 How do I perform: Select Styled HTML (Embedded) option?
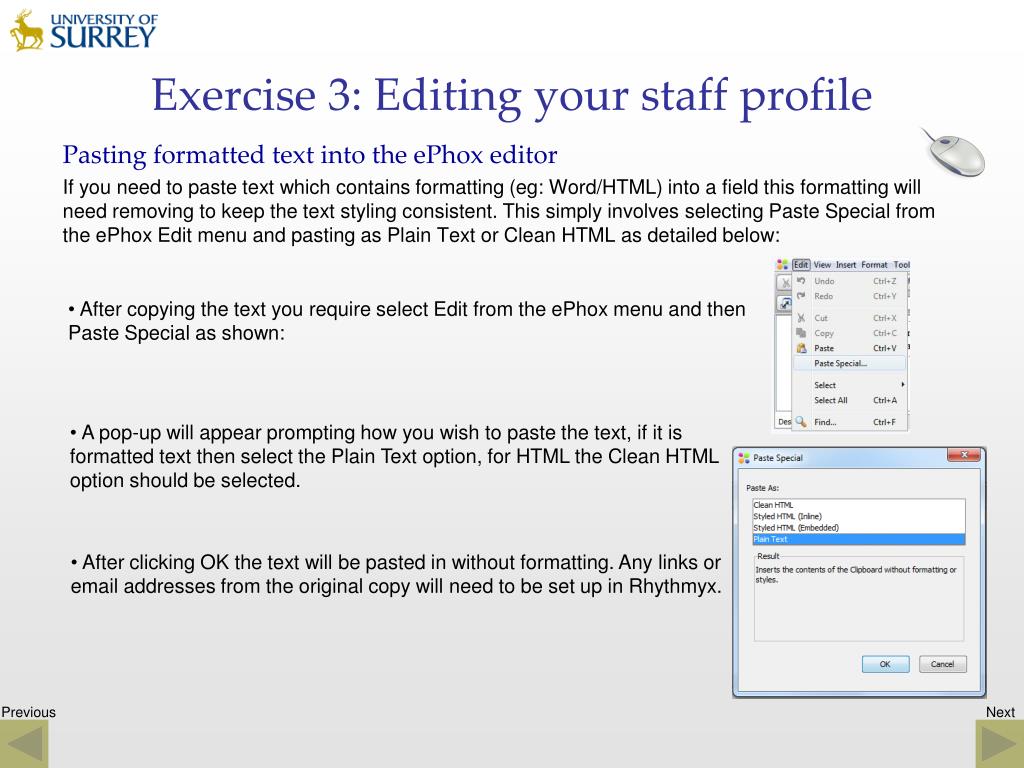pyautogui.click(x=859, y=528)
